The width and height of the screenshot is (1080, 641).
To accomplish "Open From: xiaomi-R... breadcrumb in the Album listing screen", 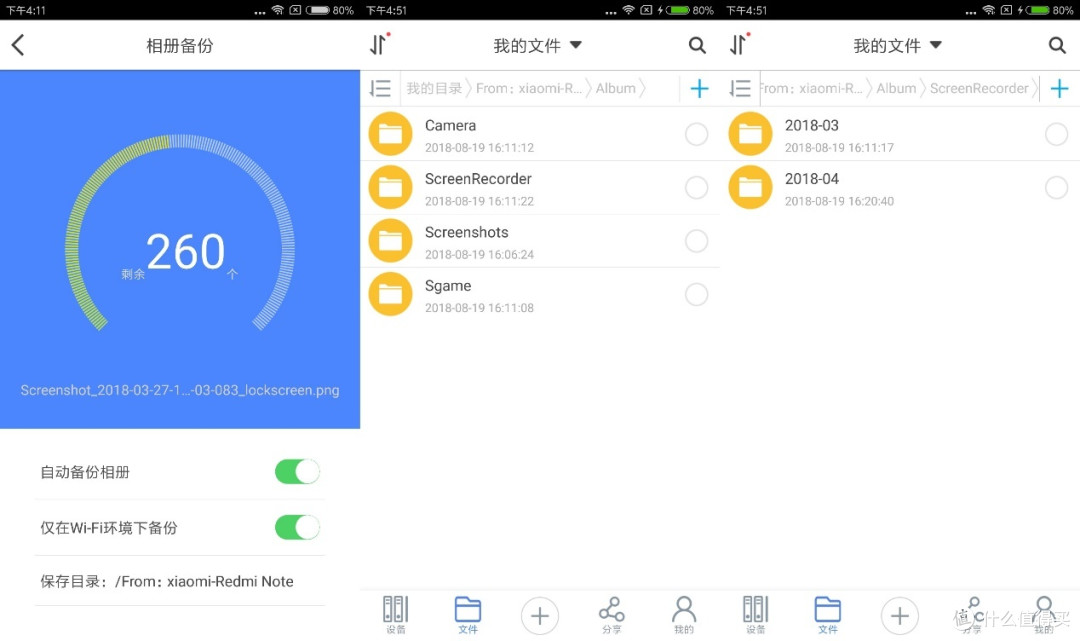I will [529, 88].
